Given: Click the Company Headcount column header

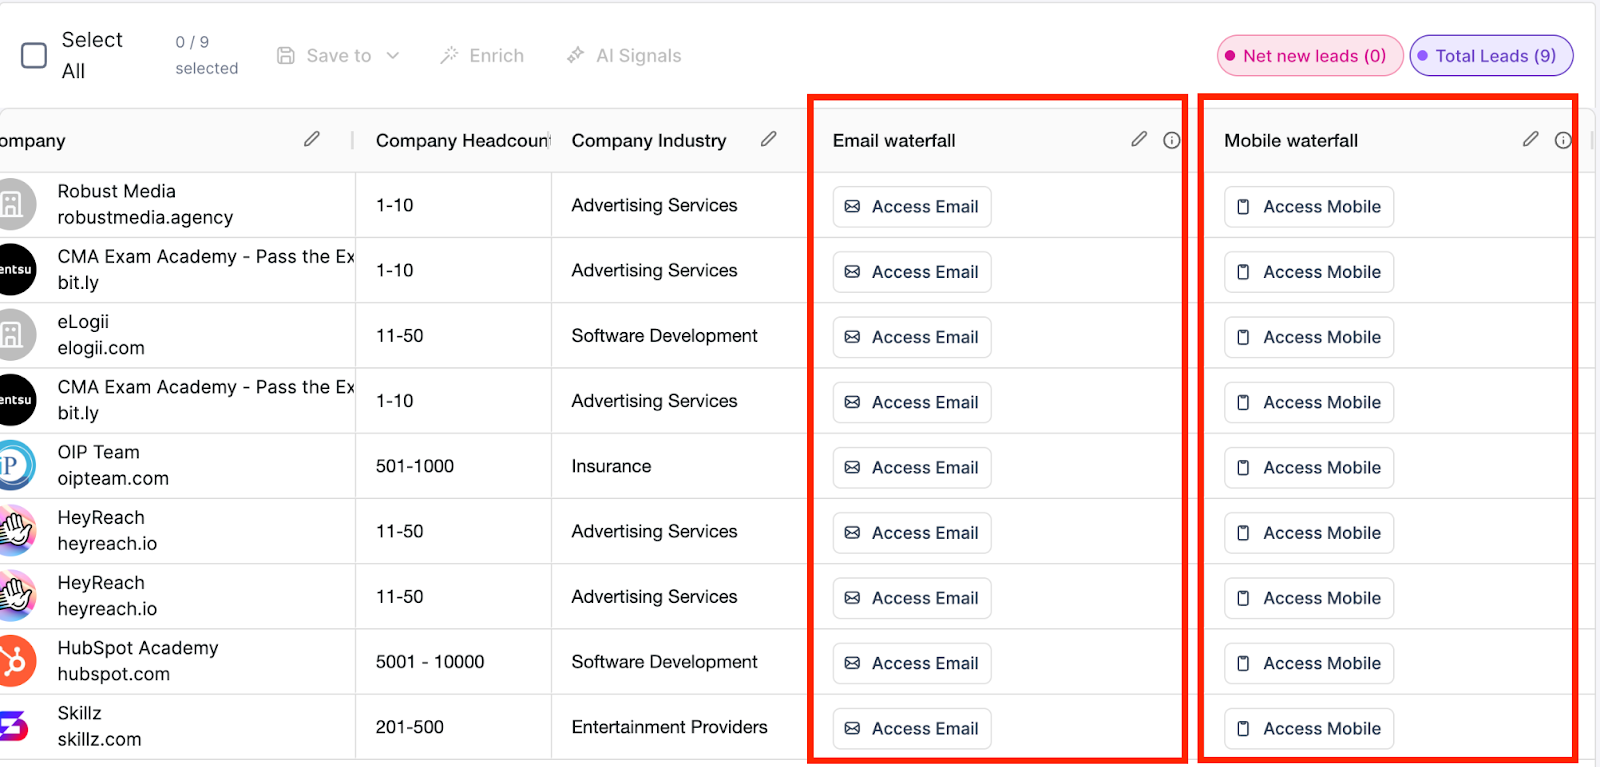Looking at the screenshot, I should pyautogui.click(x=463, y=141).
